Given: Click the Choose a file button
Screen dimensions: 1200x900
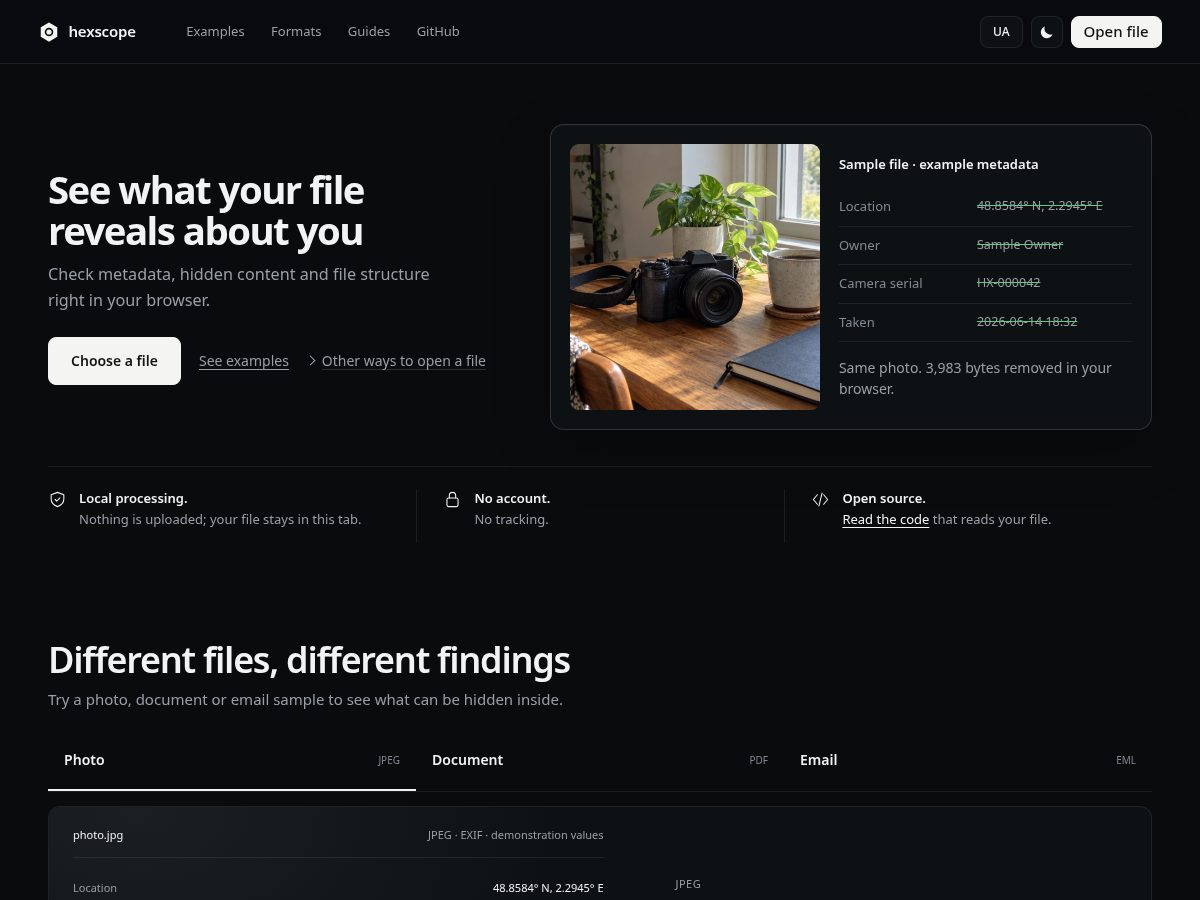Looking at the screenshot, I should 114,361.
